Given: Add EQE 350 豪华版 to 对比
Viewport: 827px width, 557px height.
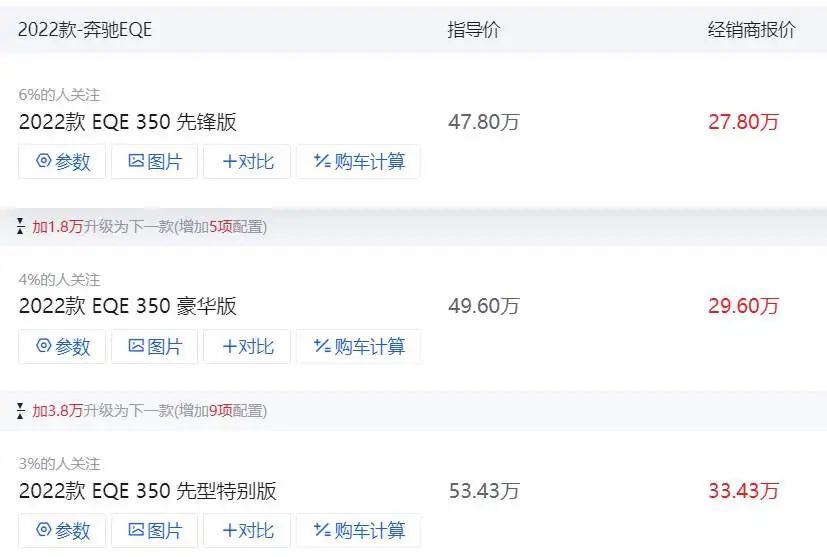Looking at the screenshot, I should click(247, 347).
